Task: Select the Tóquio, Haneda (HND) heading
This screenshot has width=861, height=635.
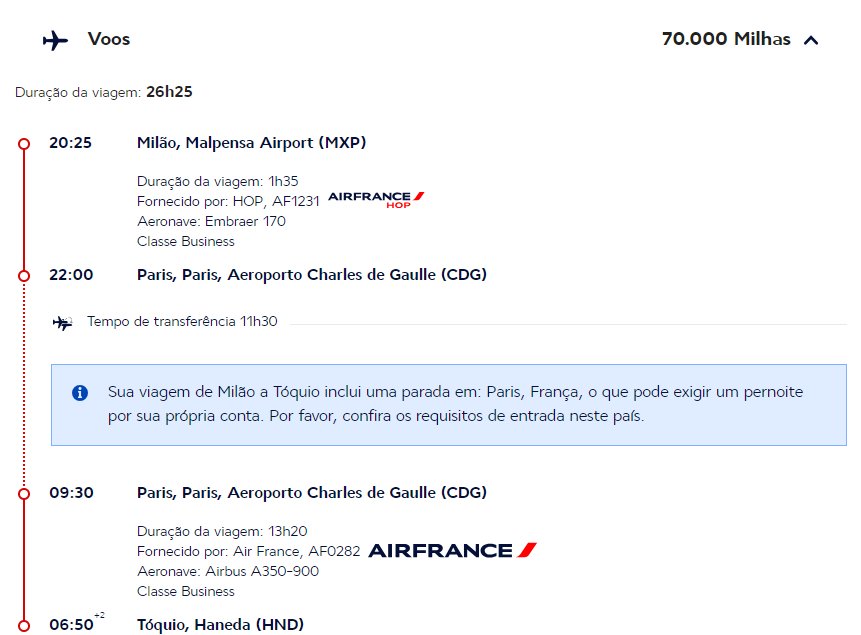Action: 220,625
